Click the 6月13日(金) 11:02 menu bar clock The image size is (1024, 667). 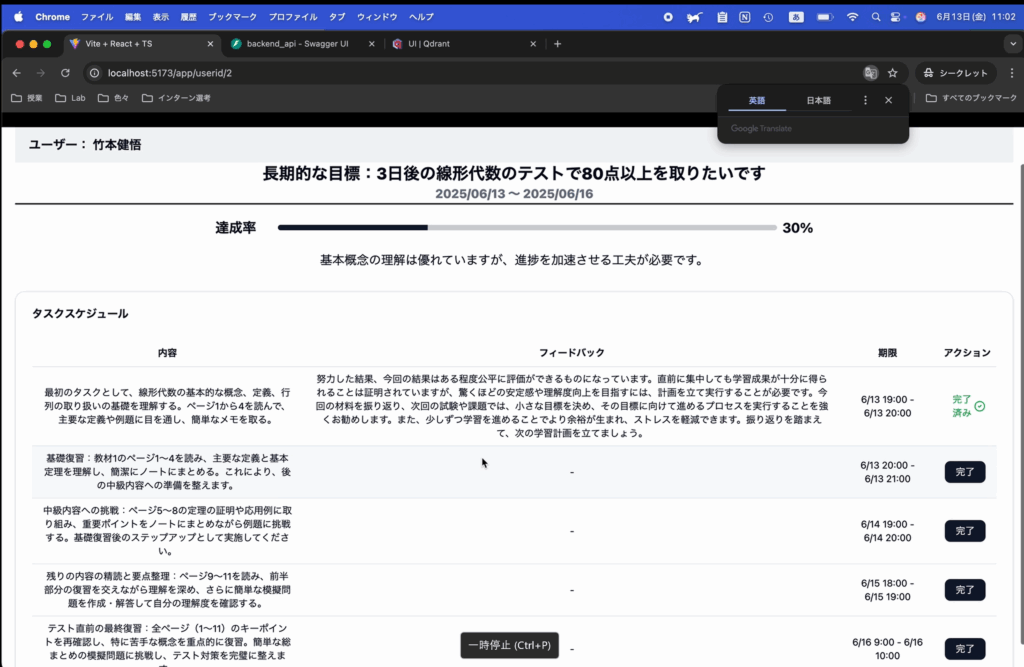coord(976,17)
